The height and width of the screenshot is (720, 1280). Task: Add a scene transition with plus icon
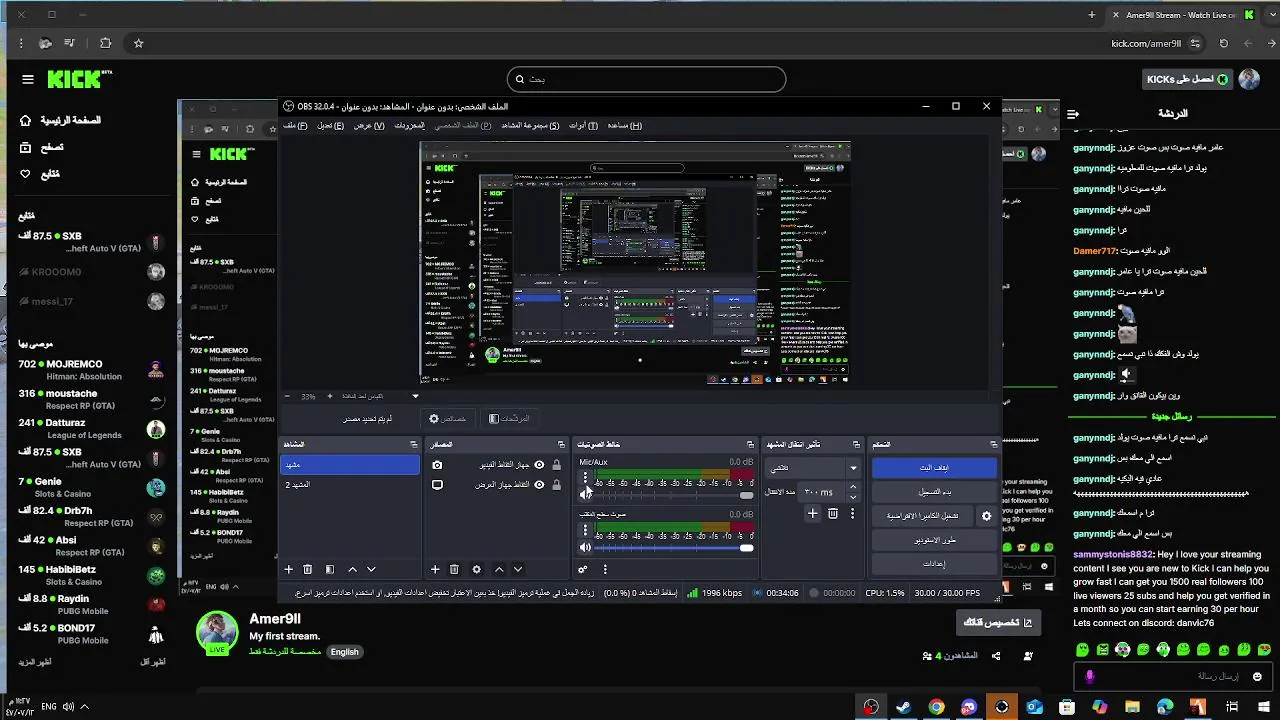coord(813,513)
